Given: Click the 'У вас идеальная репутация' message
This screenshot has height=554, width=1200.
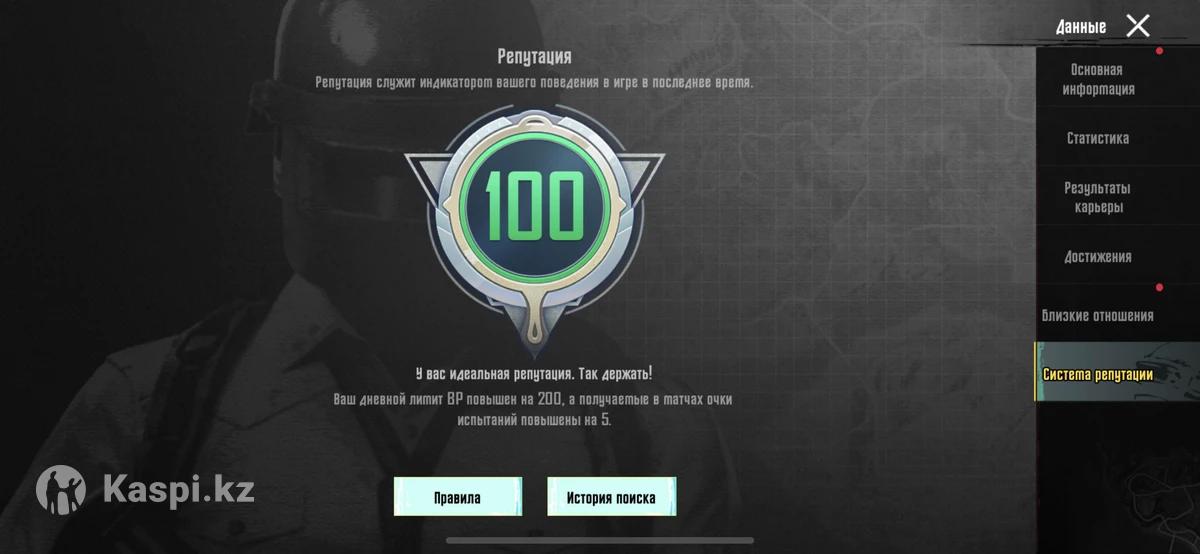Looking at the screenshot, I should tap(534, 374).
